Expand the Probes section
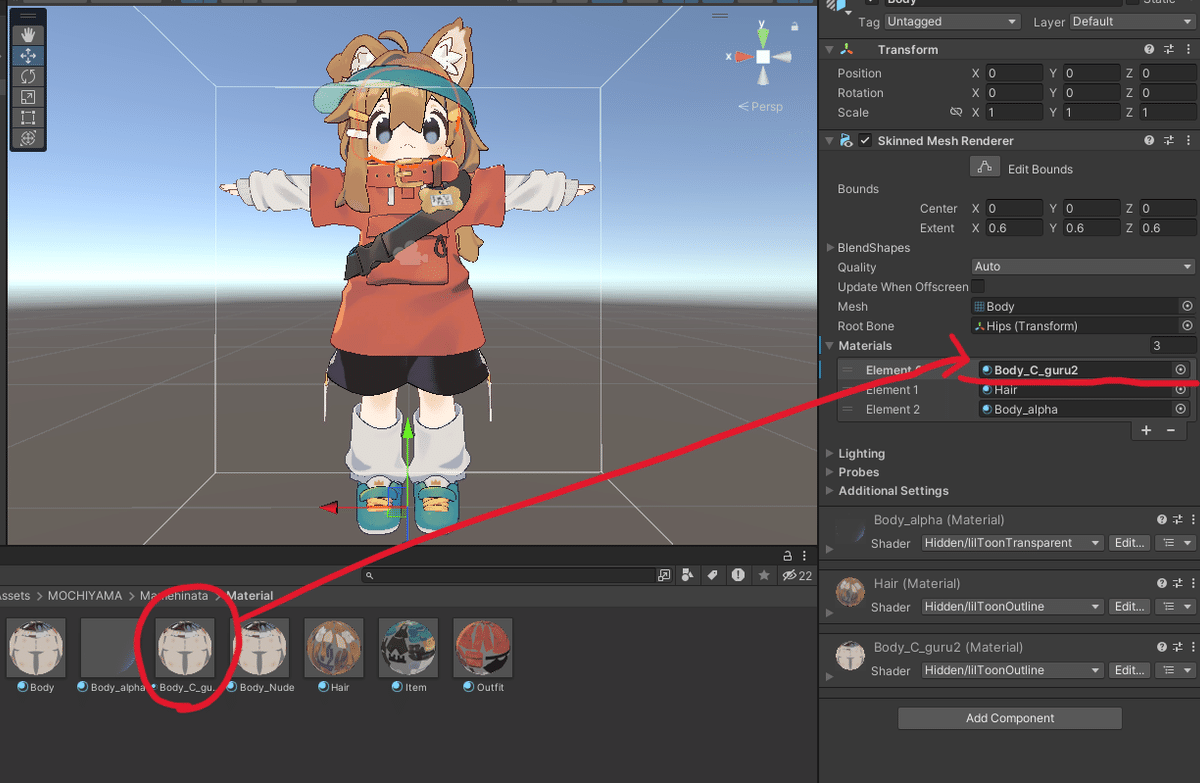Screen dimensions: 1200x783 [830, 472]
